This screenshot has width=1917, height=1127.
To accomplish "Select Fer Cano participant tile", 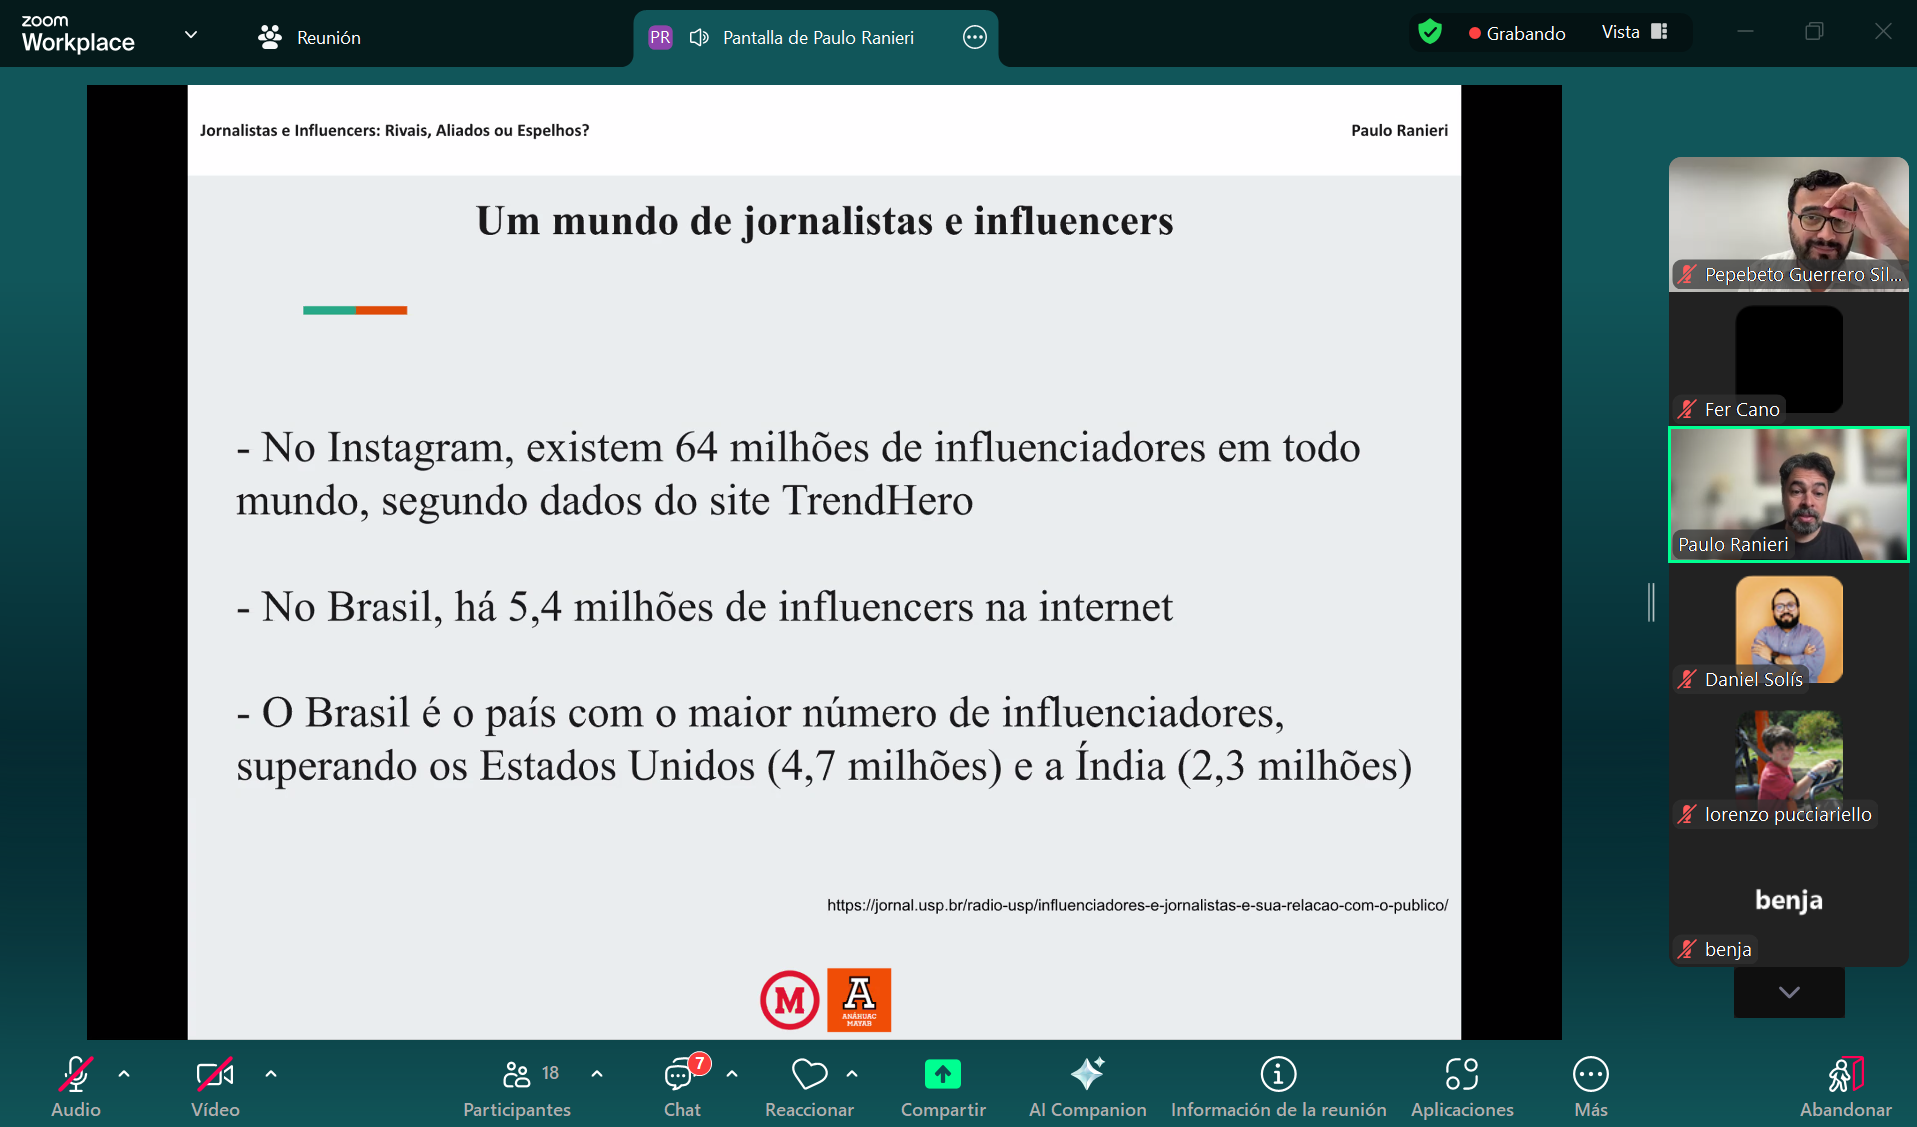I will click(1788, 359).
